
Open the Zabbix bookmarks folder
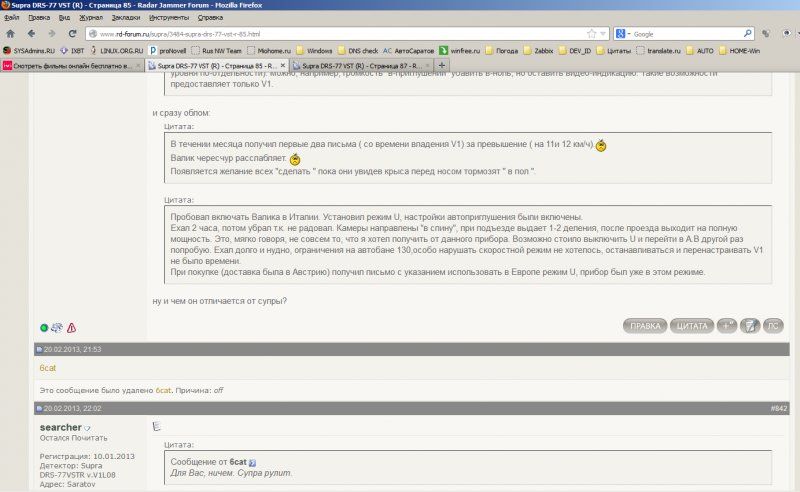[x=538, y=51]
